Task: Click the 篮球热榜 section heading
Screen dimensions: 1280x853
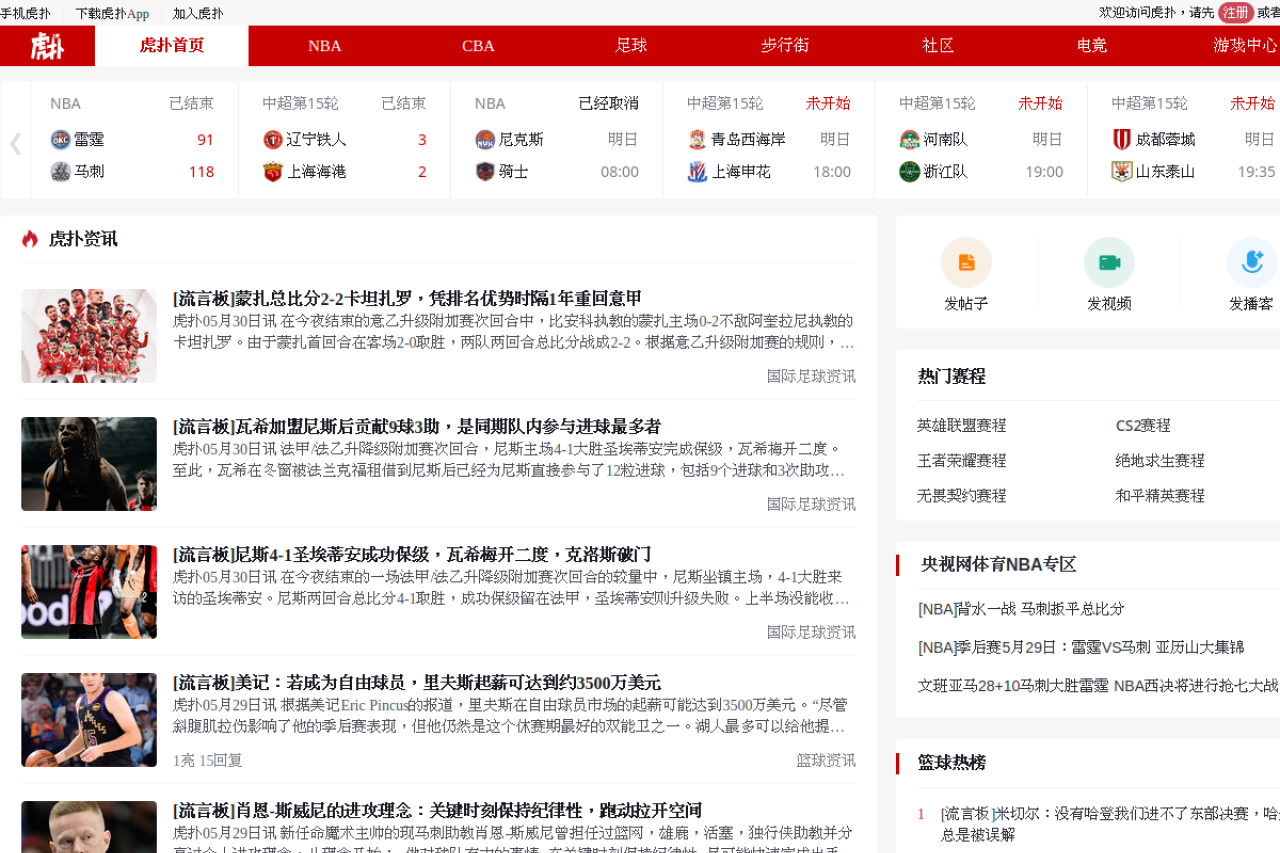Action: pyautogui.click(x=952, y=762)
